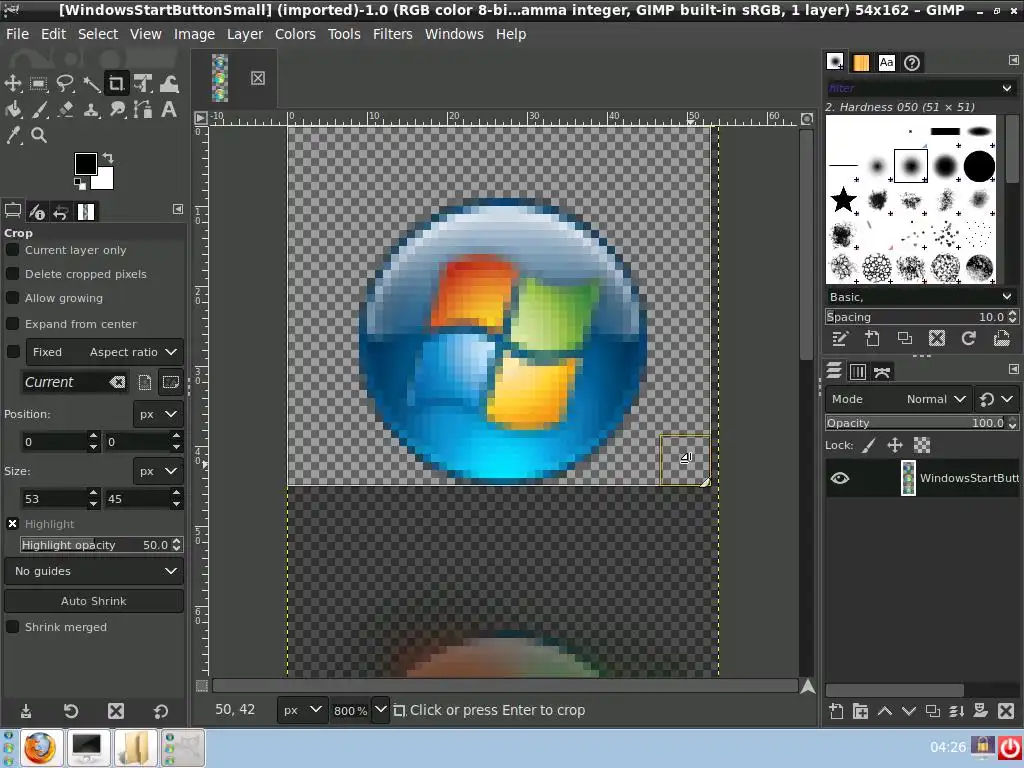Open the Colors menu
This screenshot has height=768, width=1024.
click(x=295, y=34)
